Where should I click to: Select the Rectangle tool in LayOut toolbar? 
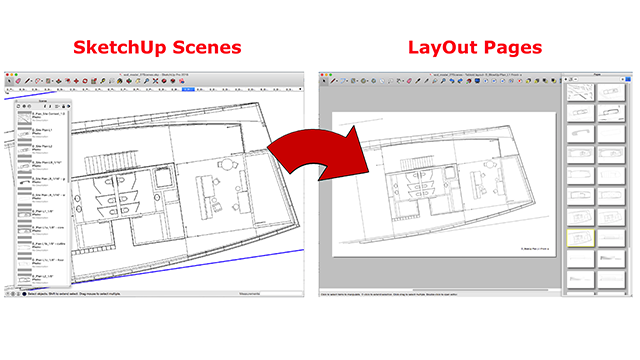pos(353,81)
